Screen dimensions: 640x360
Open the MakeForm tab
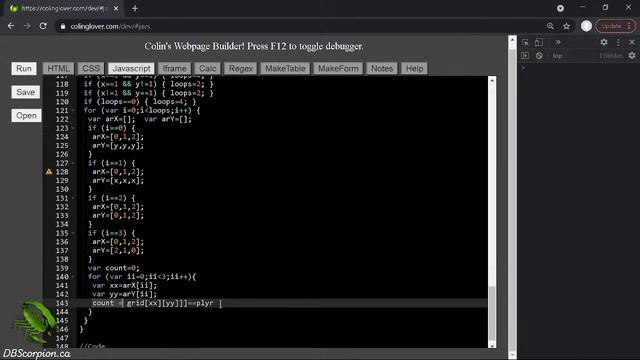tap(338, 69)
